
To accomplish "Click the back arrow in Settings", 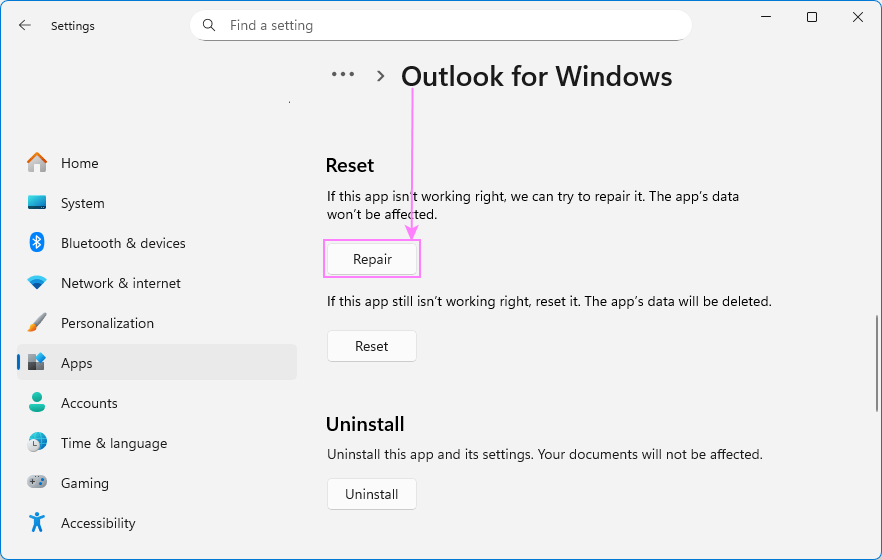I will coord(25,25).
